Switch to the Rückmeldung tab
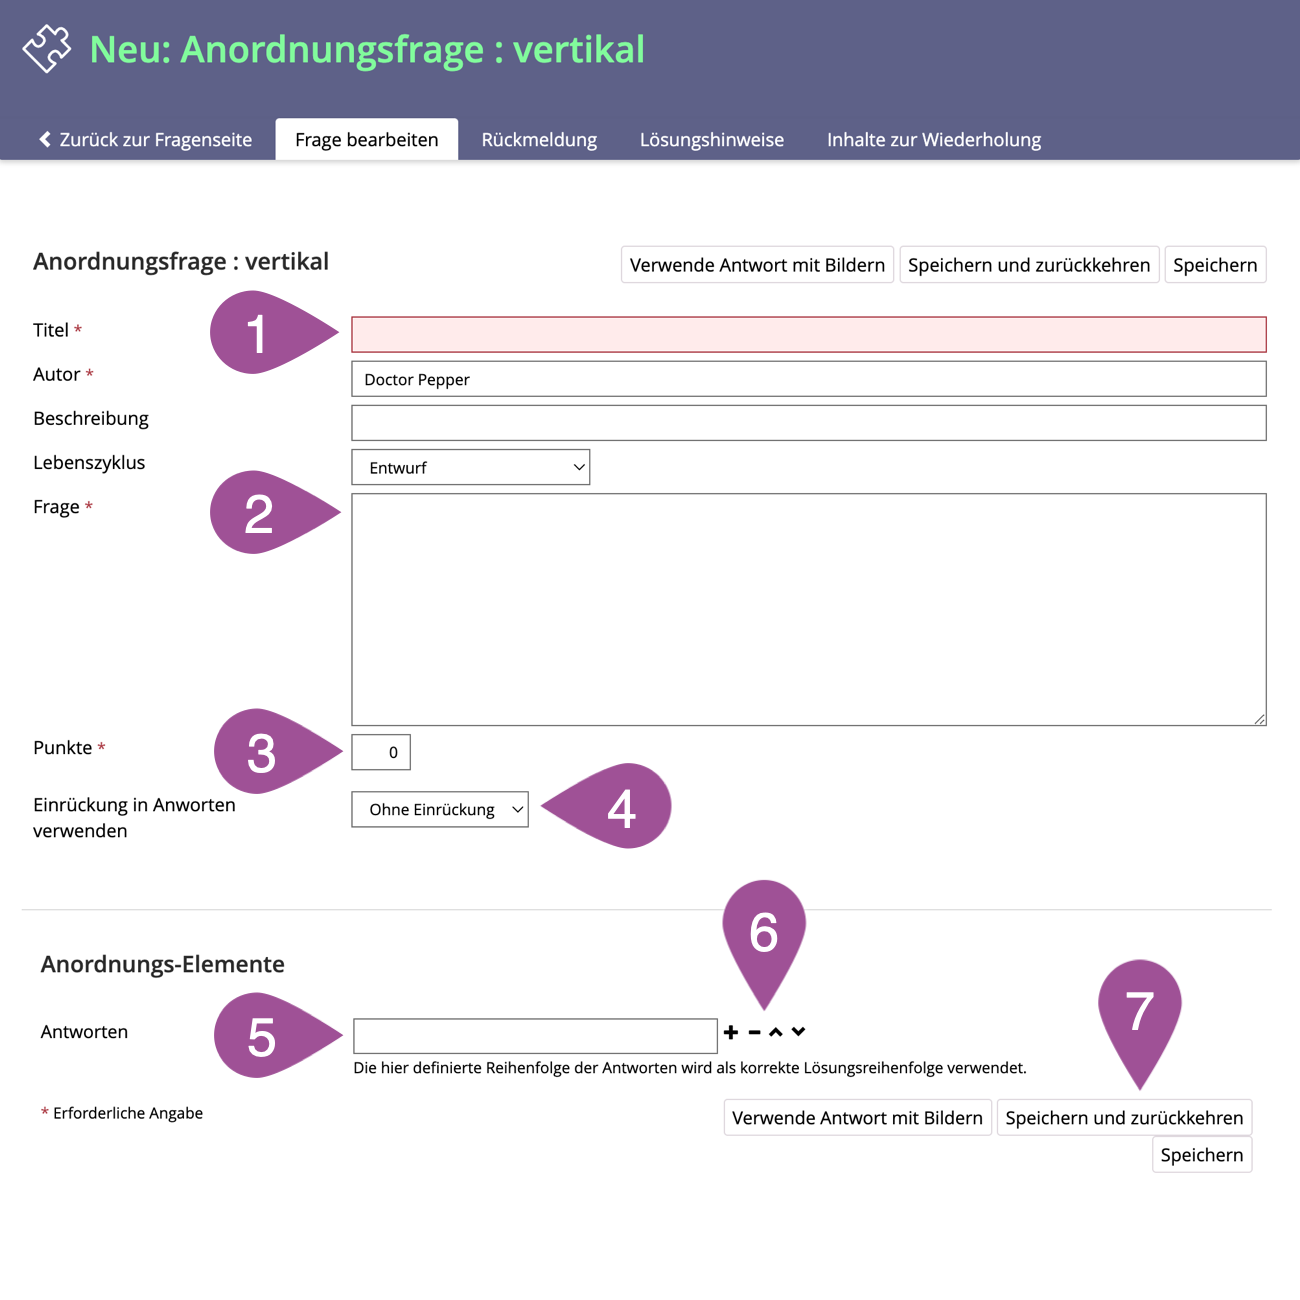This screenshot has width=1300, height=1300. 539,140
